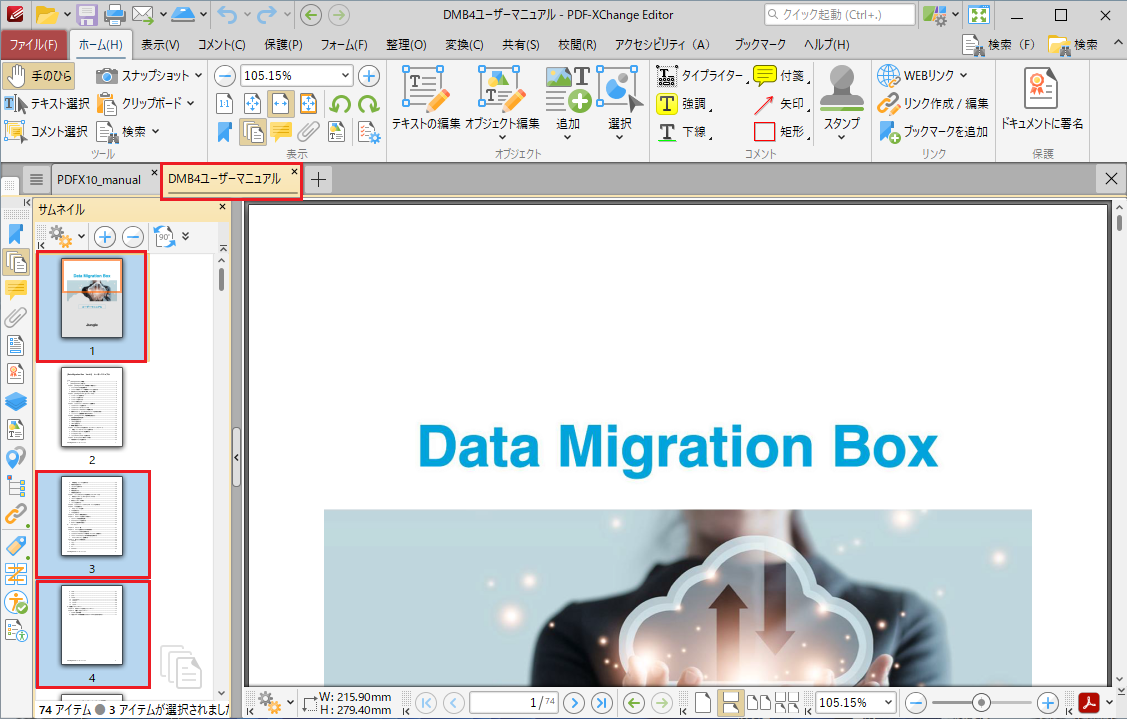
Task: Enlarge thumbnails with the panel's plus icon
Action: coord(105,237)
